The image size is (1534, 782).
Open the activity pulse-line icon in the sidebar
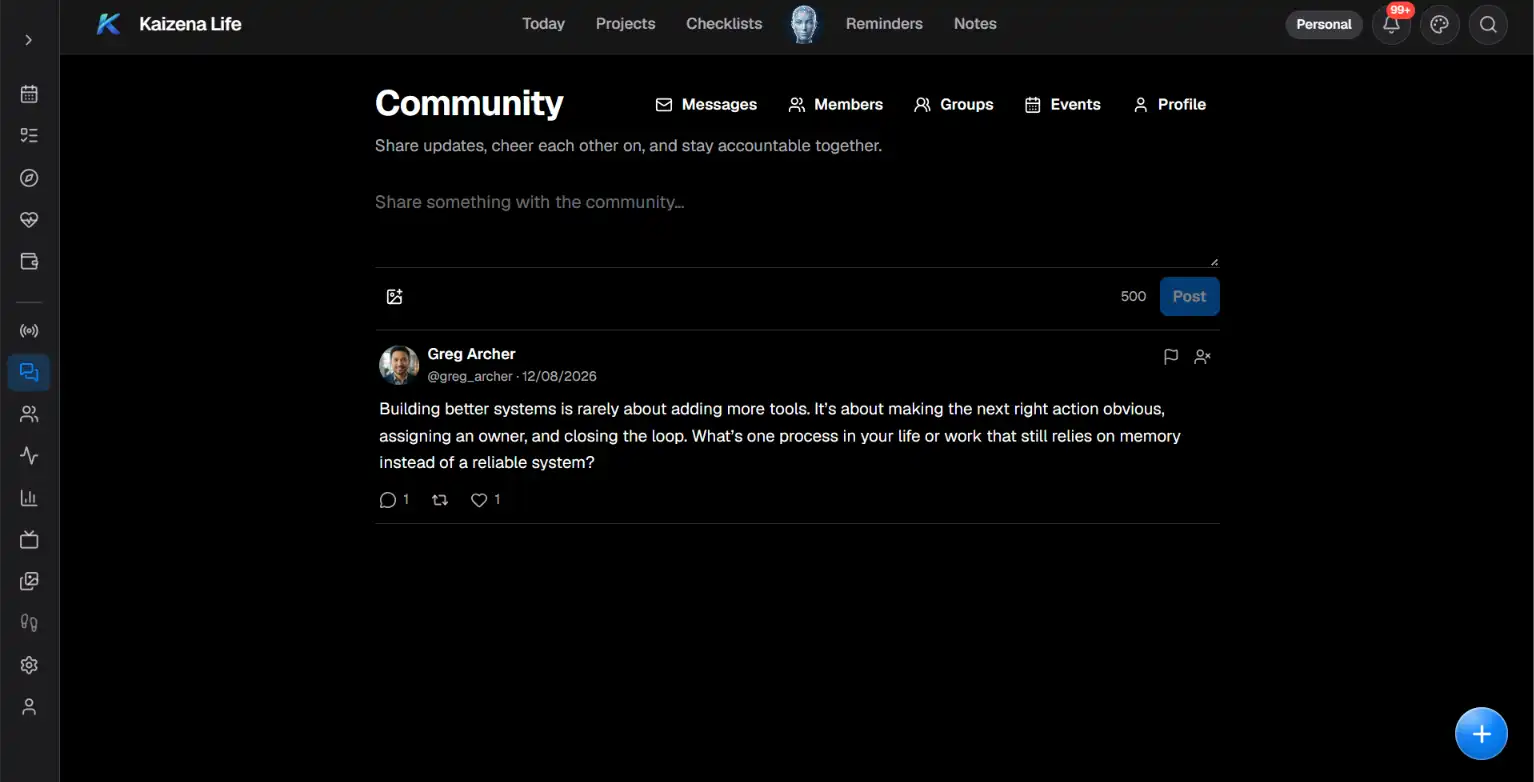[29, 456]
